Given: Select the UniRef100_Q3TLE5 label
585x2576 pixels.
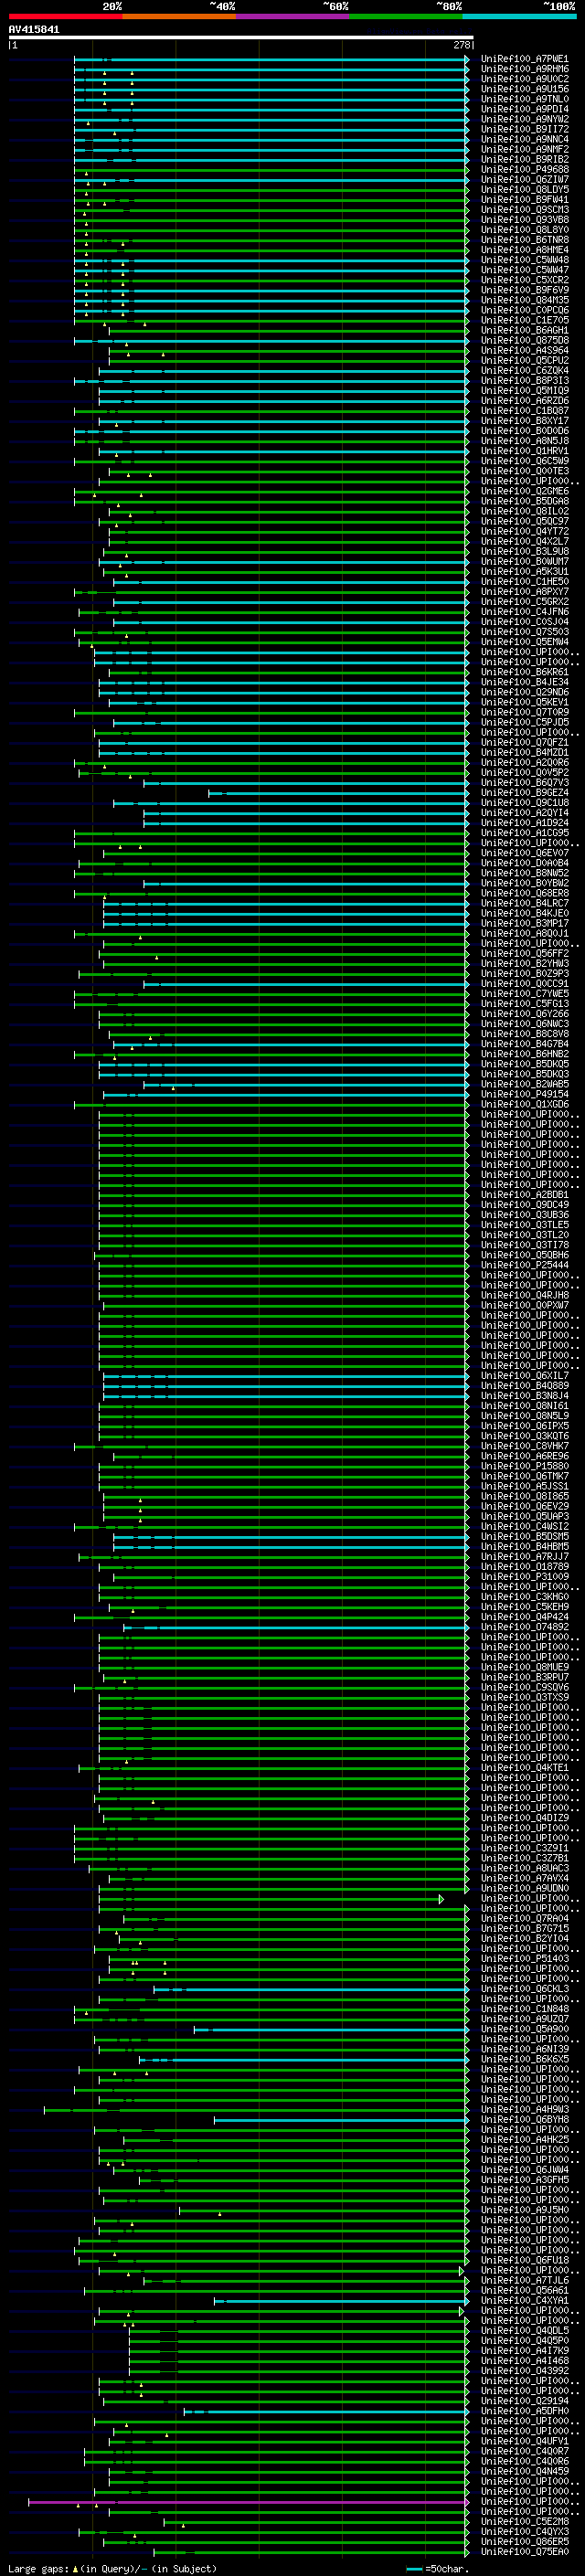Looking at the screenshot, I should click(524, 1225).
